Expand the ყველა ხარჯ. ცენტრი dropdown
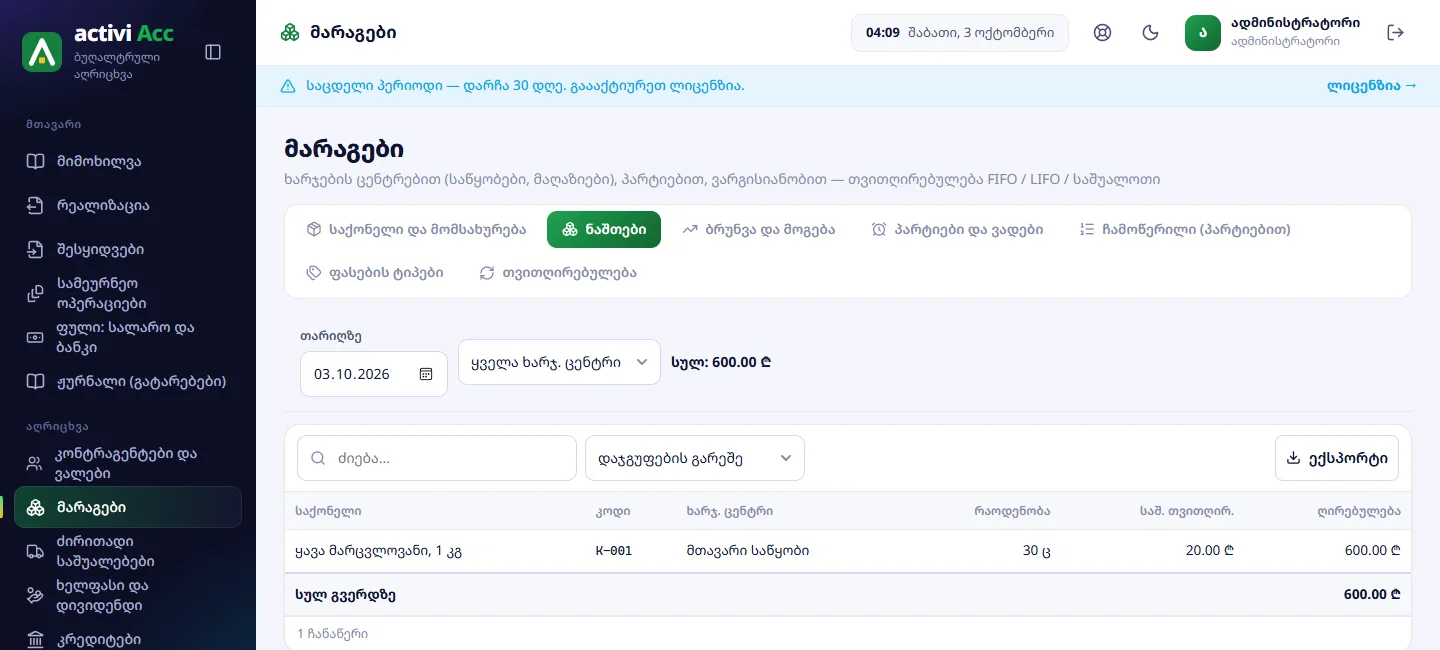The width and height of the screenshot is (1440, 650). [559, 362]
